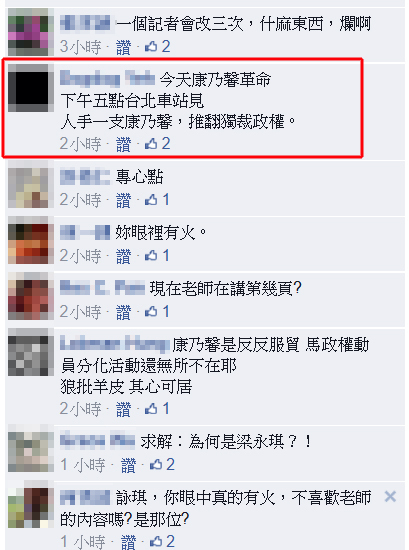Like the '今天康乃馨革命' comment via 讚 link

[123, 144]
